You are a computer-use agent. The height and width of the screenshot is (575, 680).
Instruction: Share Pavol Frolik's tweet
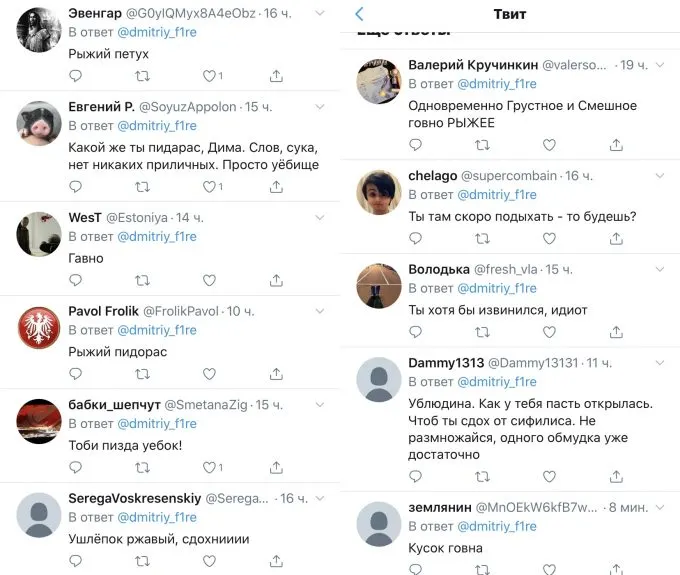[276, 374]
